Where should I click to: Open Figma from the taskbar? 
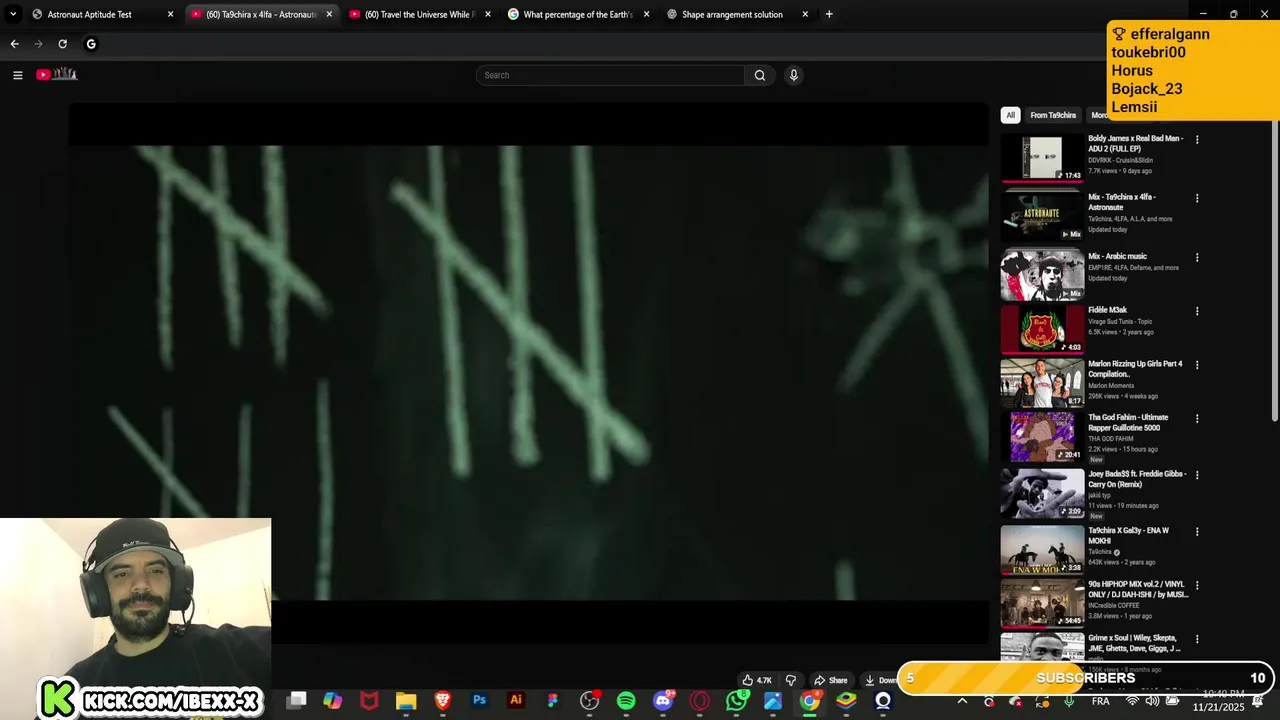click(x=552, y=701)
